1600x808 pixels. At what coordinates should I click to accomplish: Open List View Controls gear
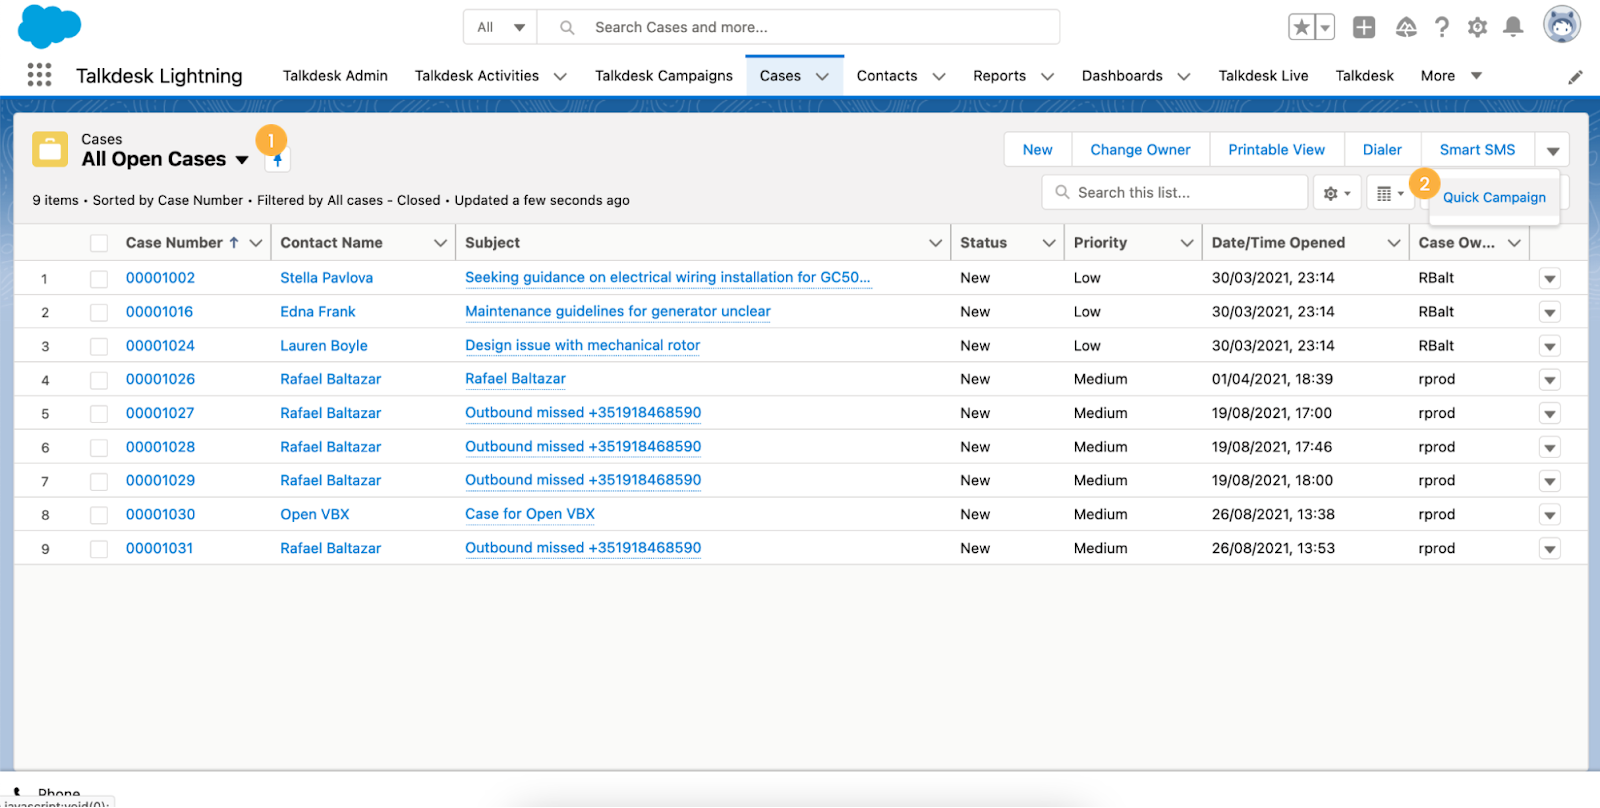(x=1337, y=193)
